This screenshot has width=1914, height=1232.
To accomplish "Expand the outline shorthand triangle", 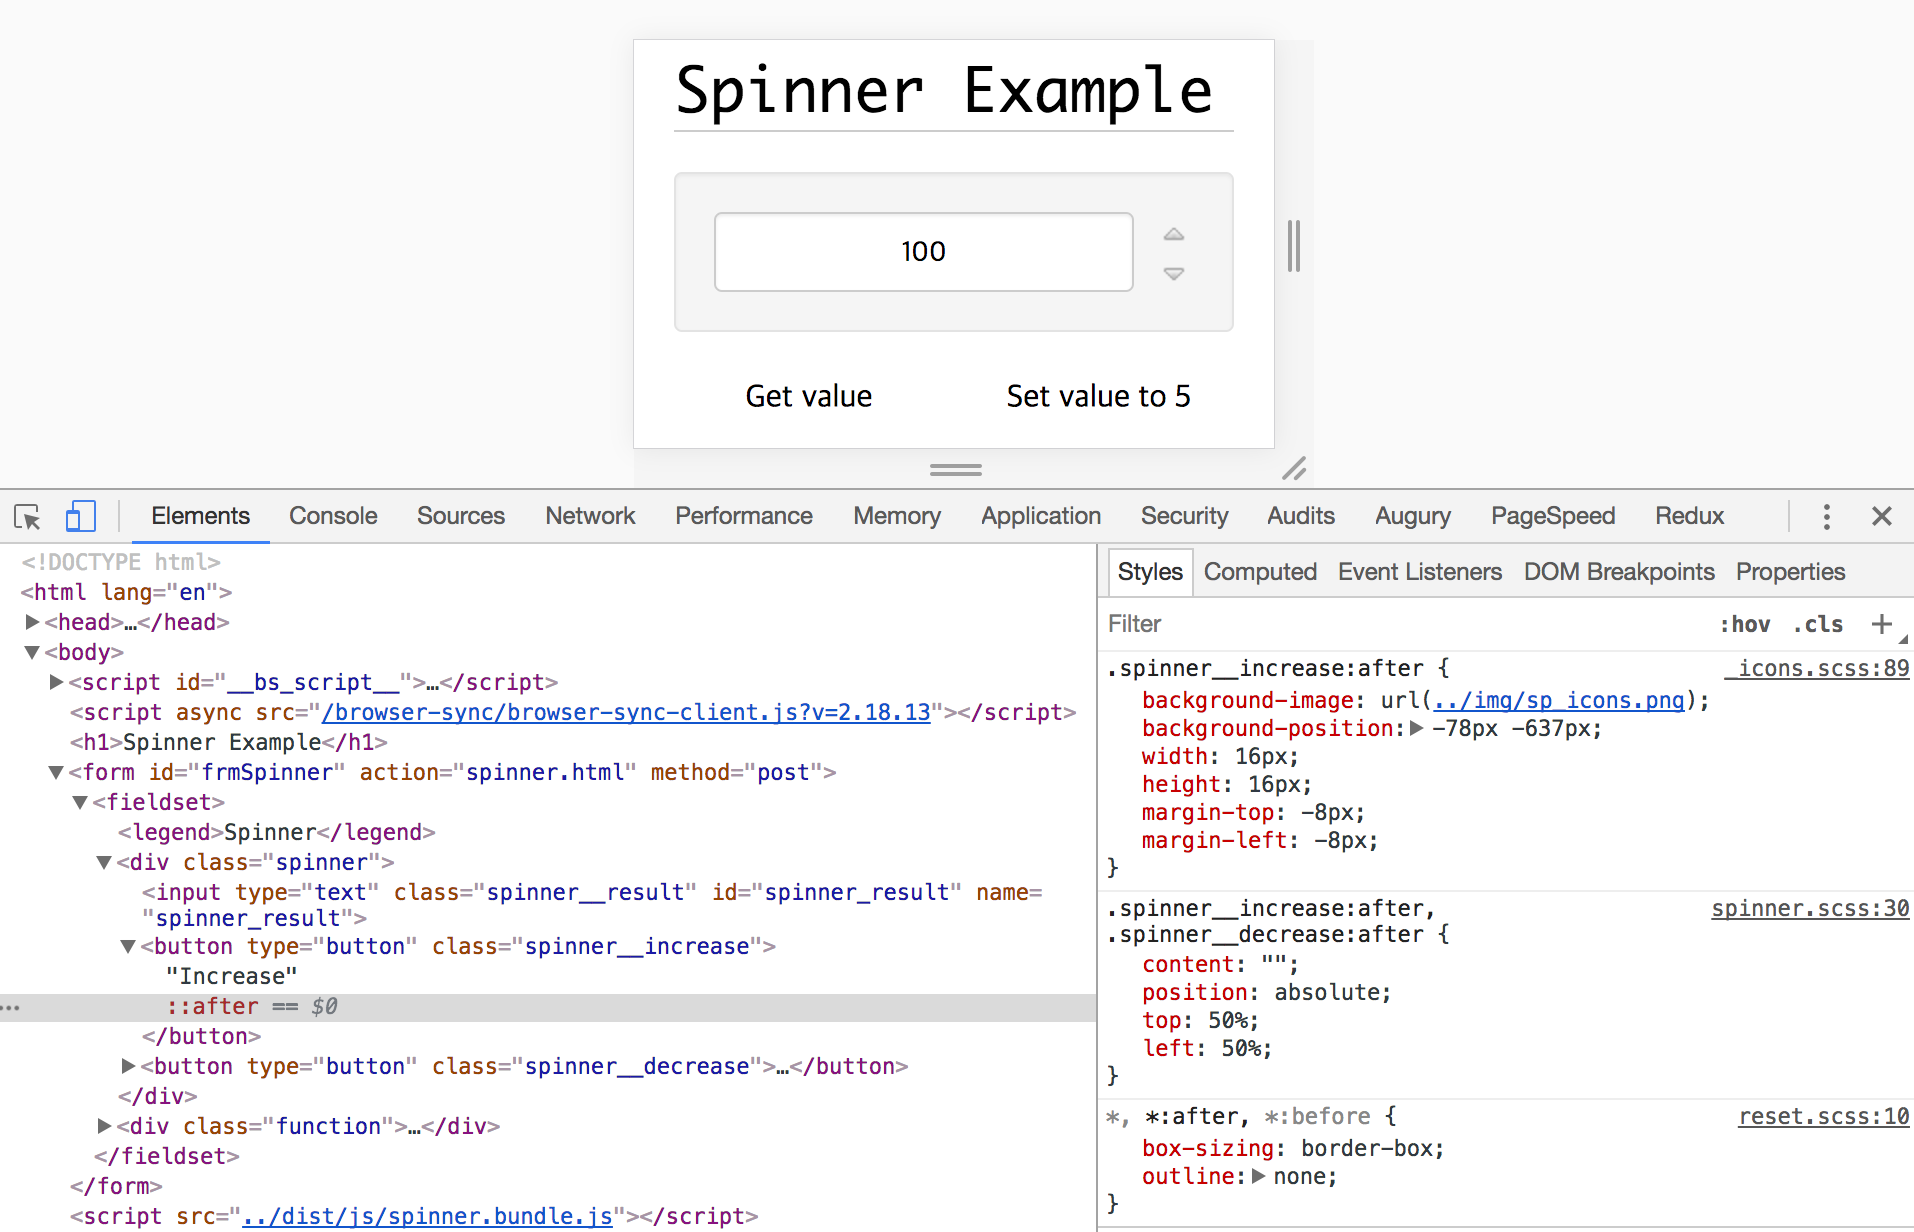I will coord(1259,1176).
